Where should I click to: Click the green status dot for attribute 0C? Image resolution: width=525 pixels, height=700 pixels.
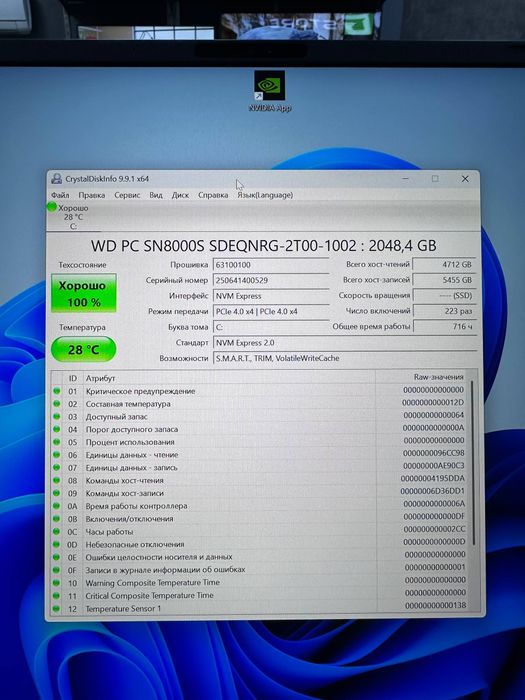pos(56,531)
